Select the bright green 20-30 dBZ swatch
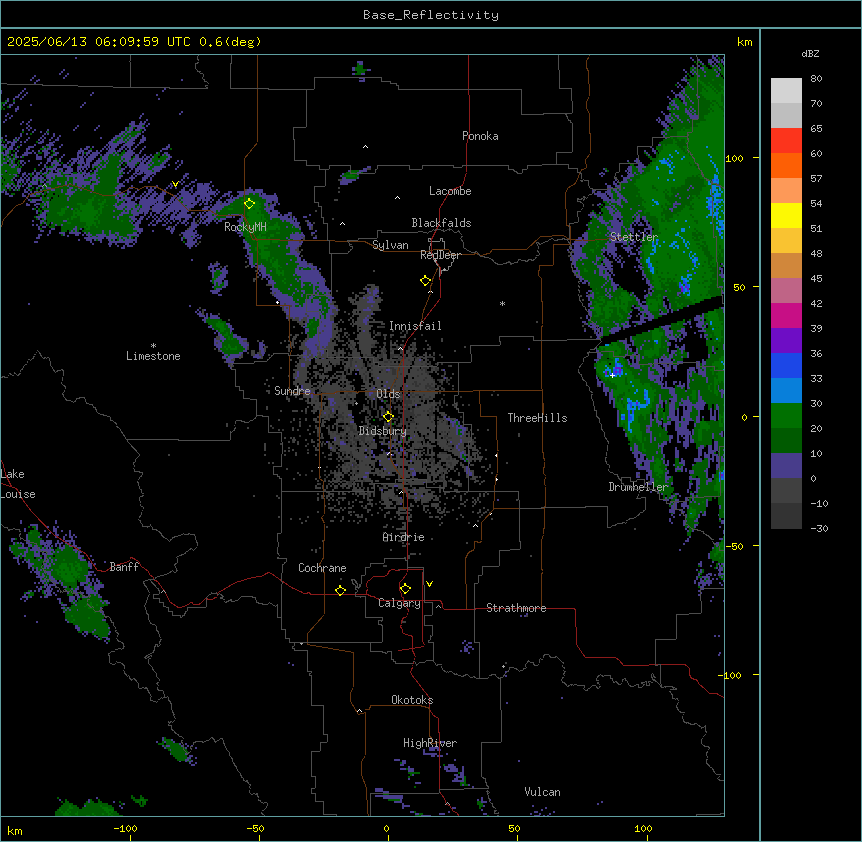 pyautogui.click(x=786, y=416)
